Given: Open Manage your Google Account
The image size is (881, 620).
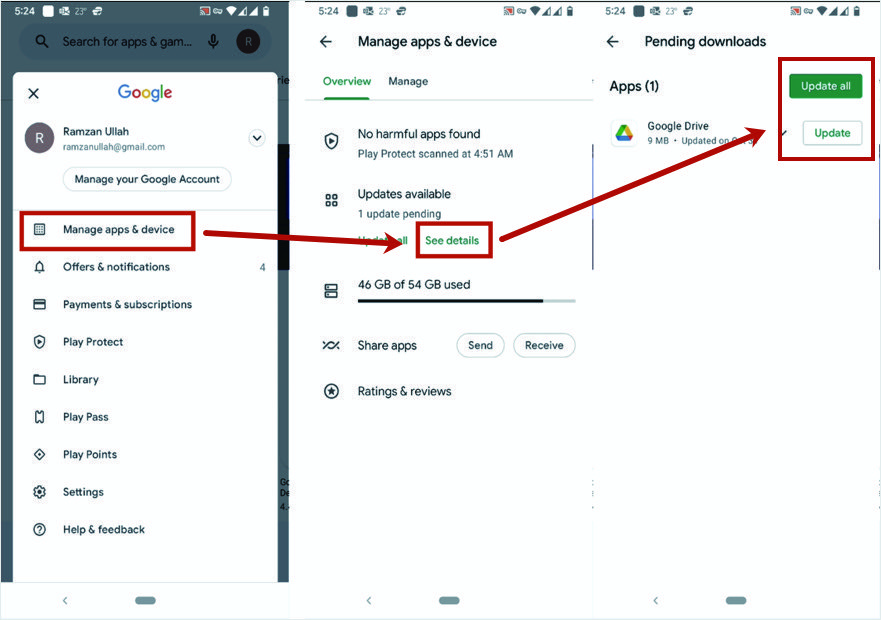Looking at the screenshot, I should (x=147, y=179).
